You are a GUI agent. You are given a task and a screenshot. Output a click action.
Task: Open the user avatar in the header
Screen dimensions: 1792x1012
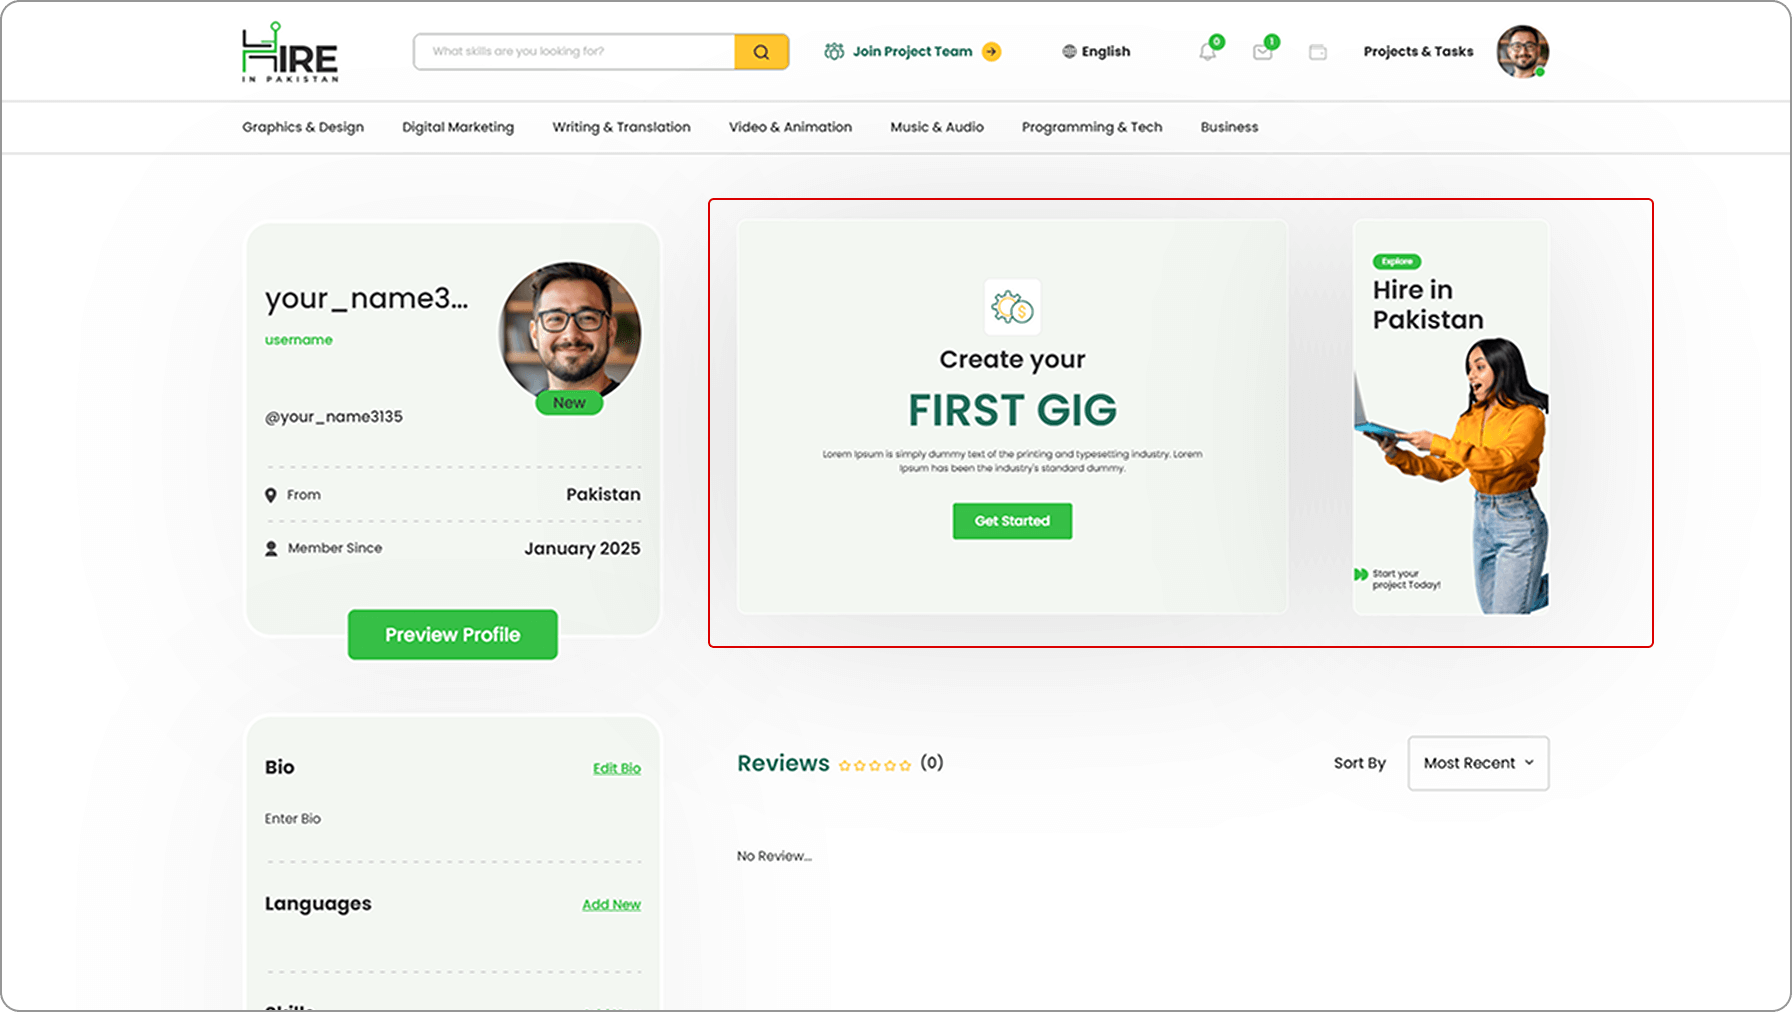(x=1522, y=52)
